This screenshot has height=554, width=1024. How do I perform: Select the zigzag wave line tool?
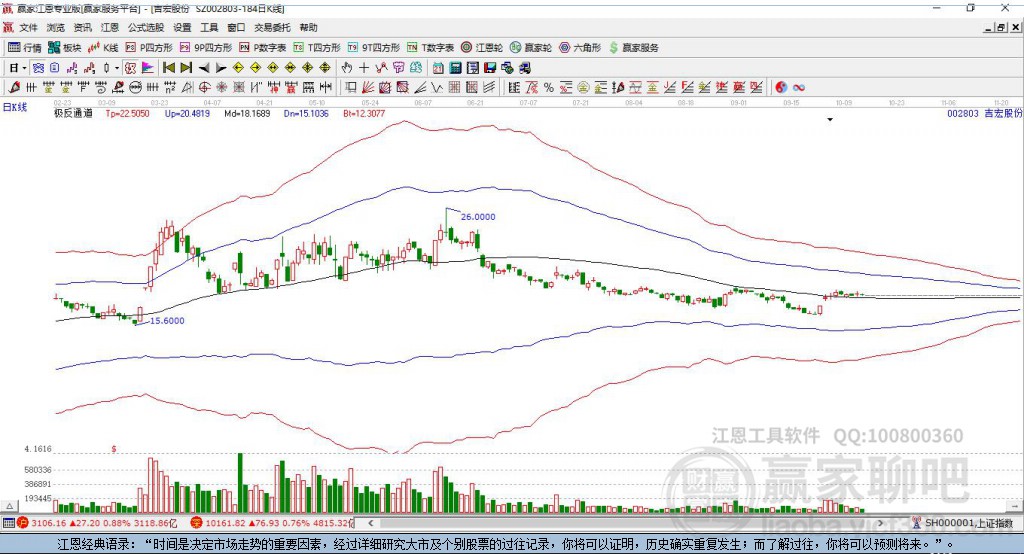pos(436,88)
